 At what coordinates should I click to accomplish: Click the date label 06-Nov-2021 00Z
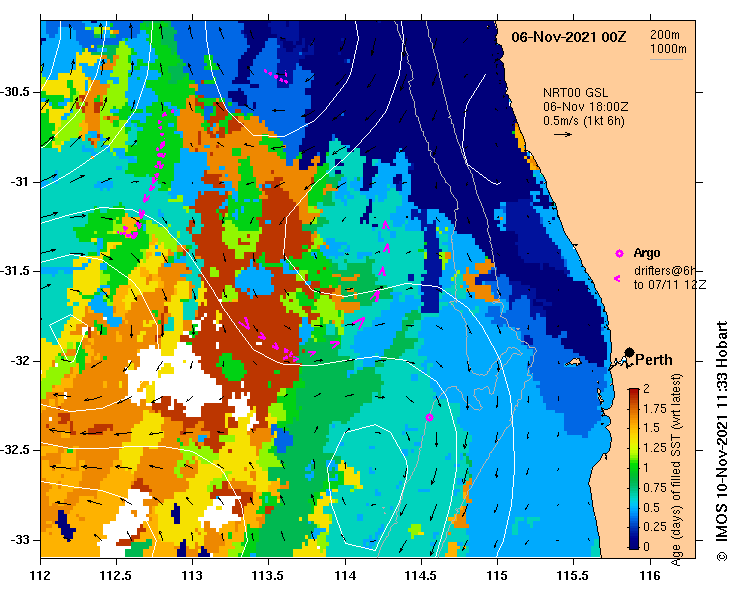(569, 37)
